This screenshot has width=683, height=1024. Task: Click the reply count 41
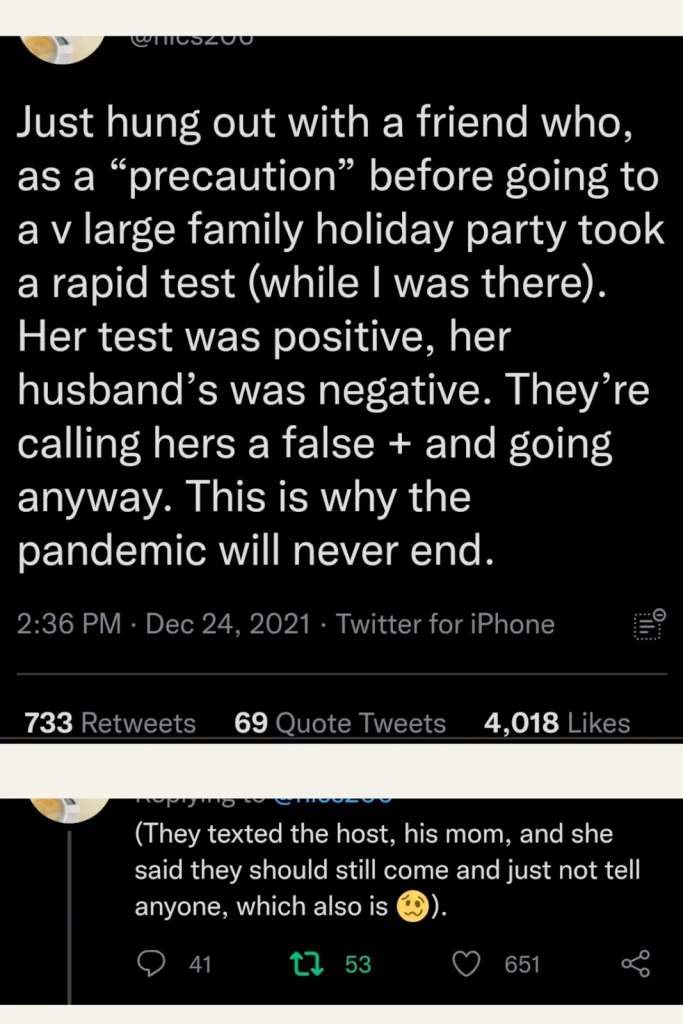click(x=201, y=963)
